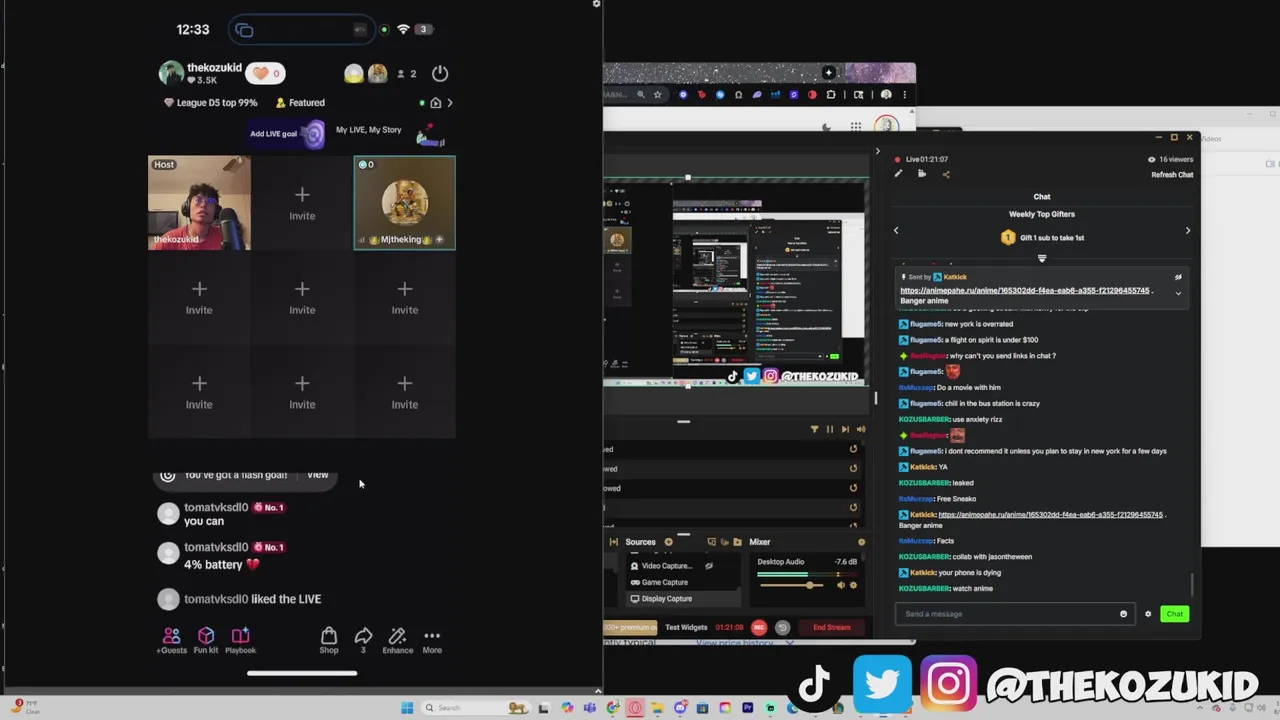Tap My LIVE, My Story banner
The height and width of the screenshot is (720, 1280).
coord(390,132)
